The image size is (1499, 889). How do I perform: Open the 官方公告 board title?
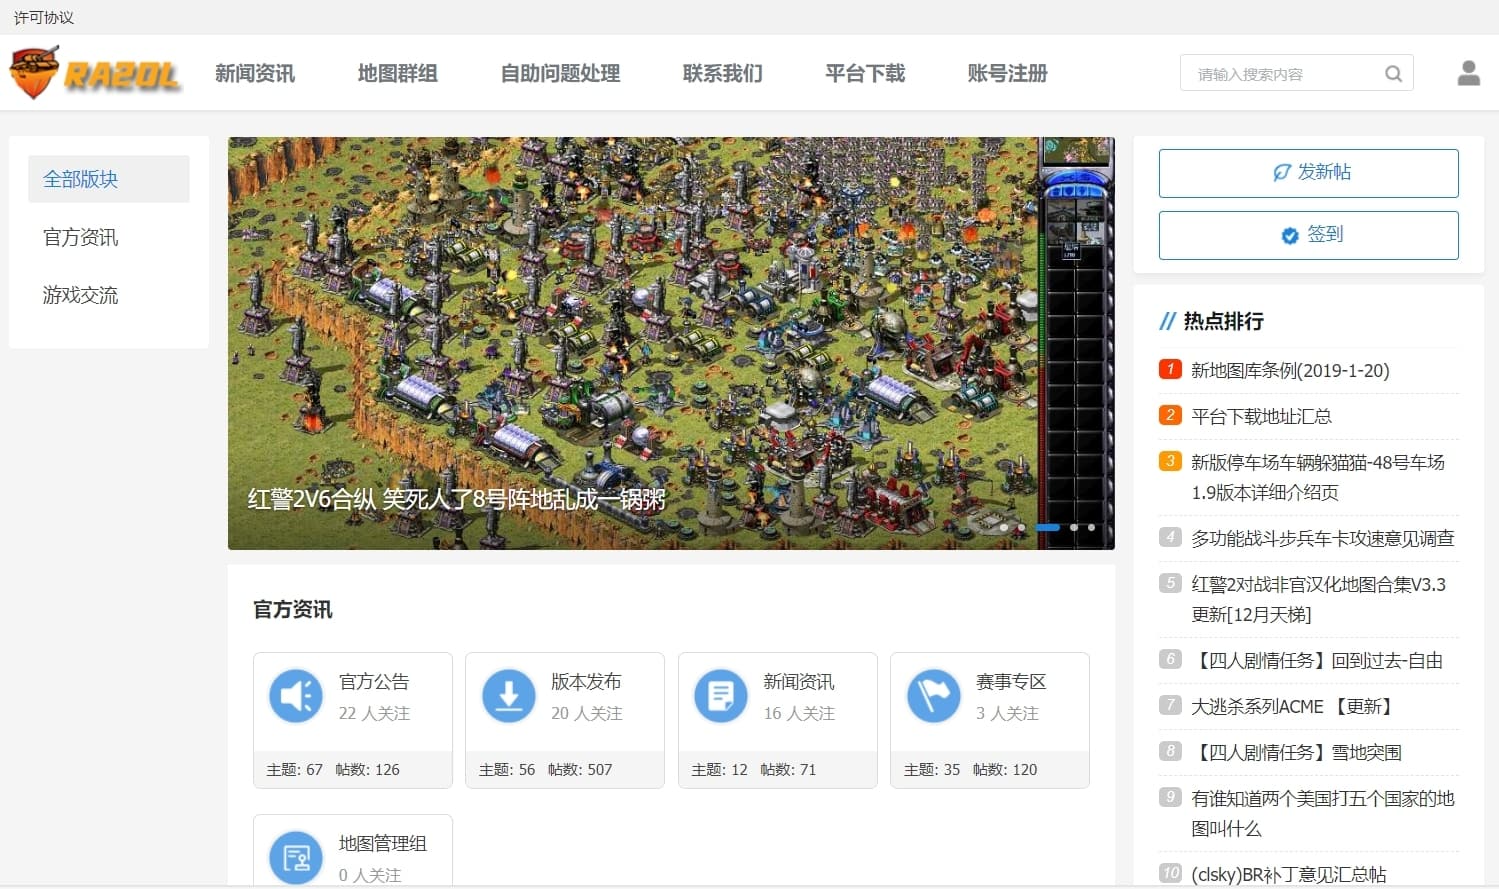click(x=374, y=682)
